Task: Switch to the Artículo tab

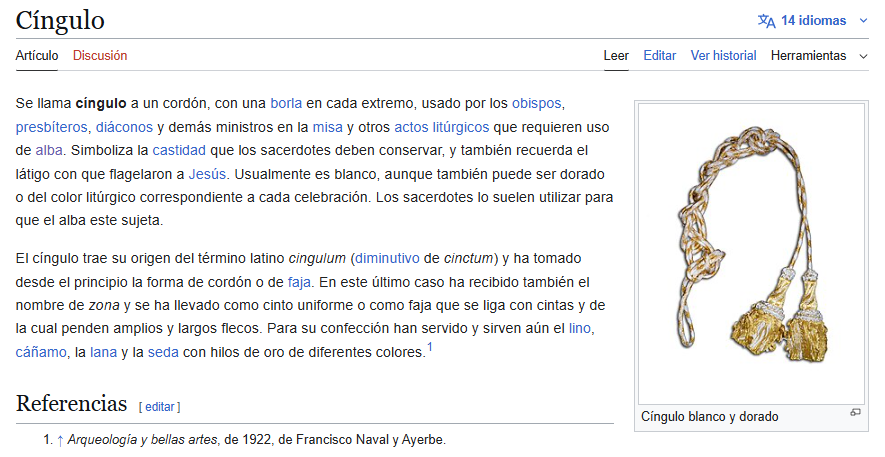Action: (37, 56)
